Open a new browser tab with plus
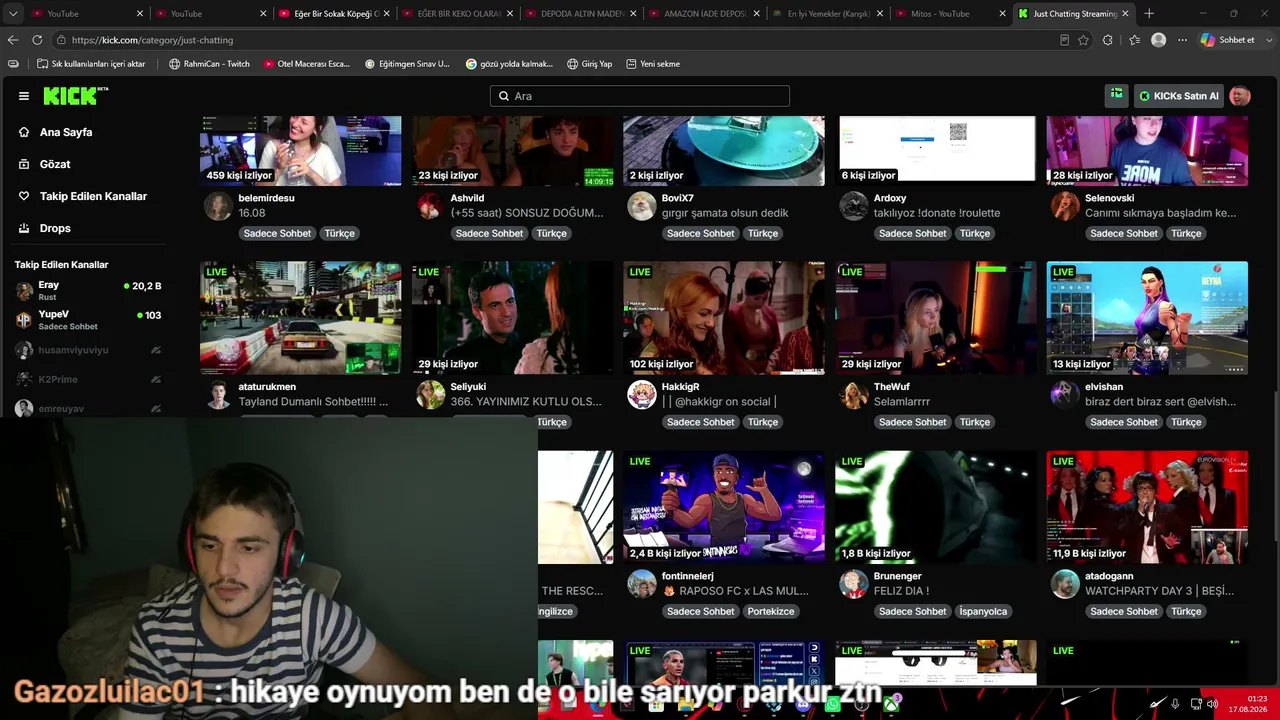This screenshot has width=1280, height=720. click(x=1149, y=14)
